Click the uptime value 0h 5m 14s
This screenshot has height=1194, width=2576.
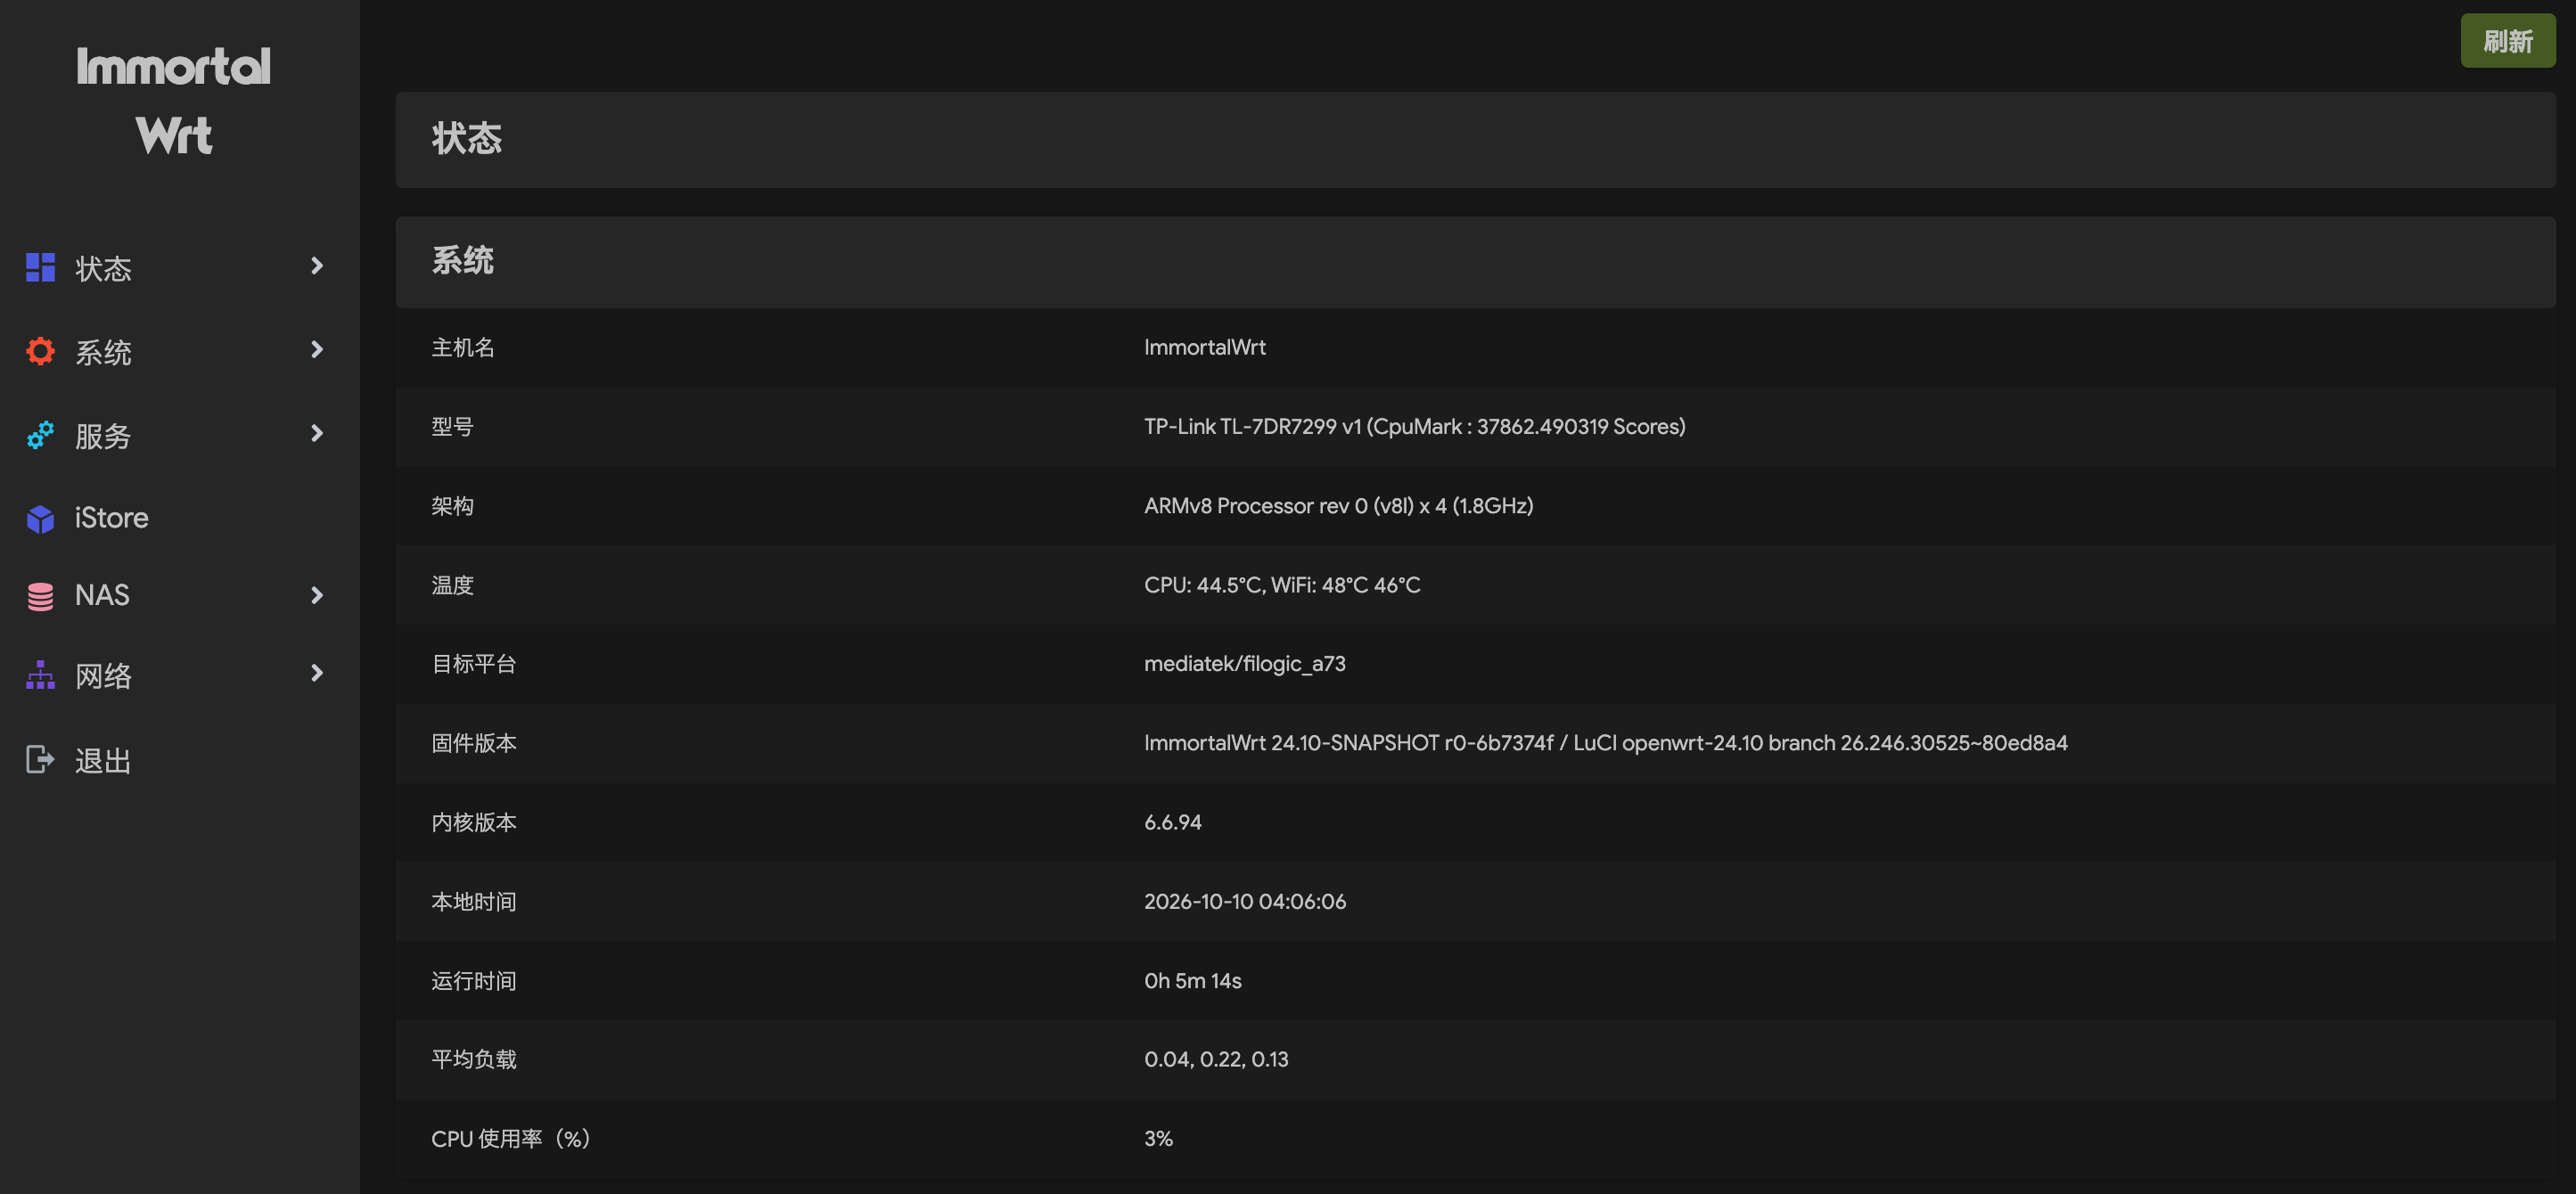tap(1193, 981)
